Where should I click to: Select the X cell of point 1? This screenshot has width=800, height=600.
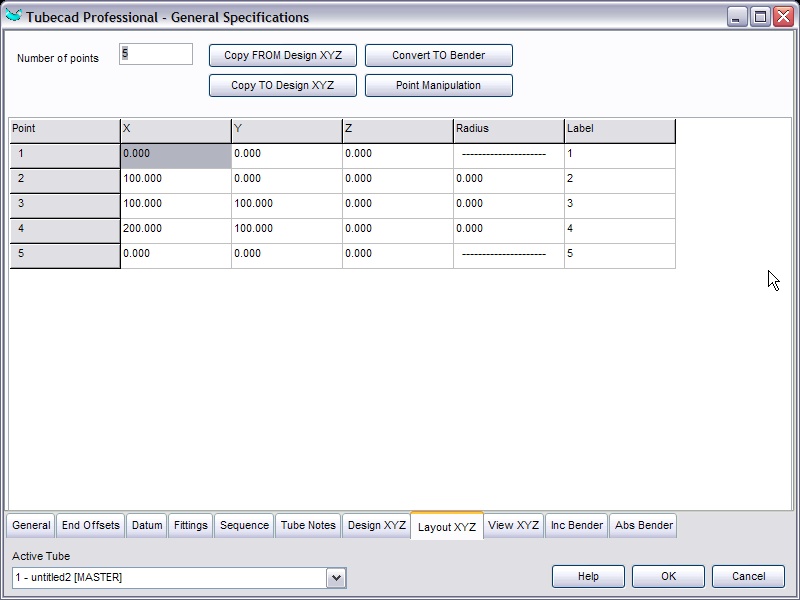[175, 155]
